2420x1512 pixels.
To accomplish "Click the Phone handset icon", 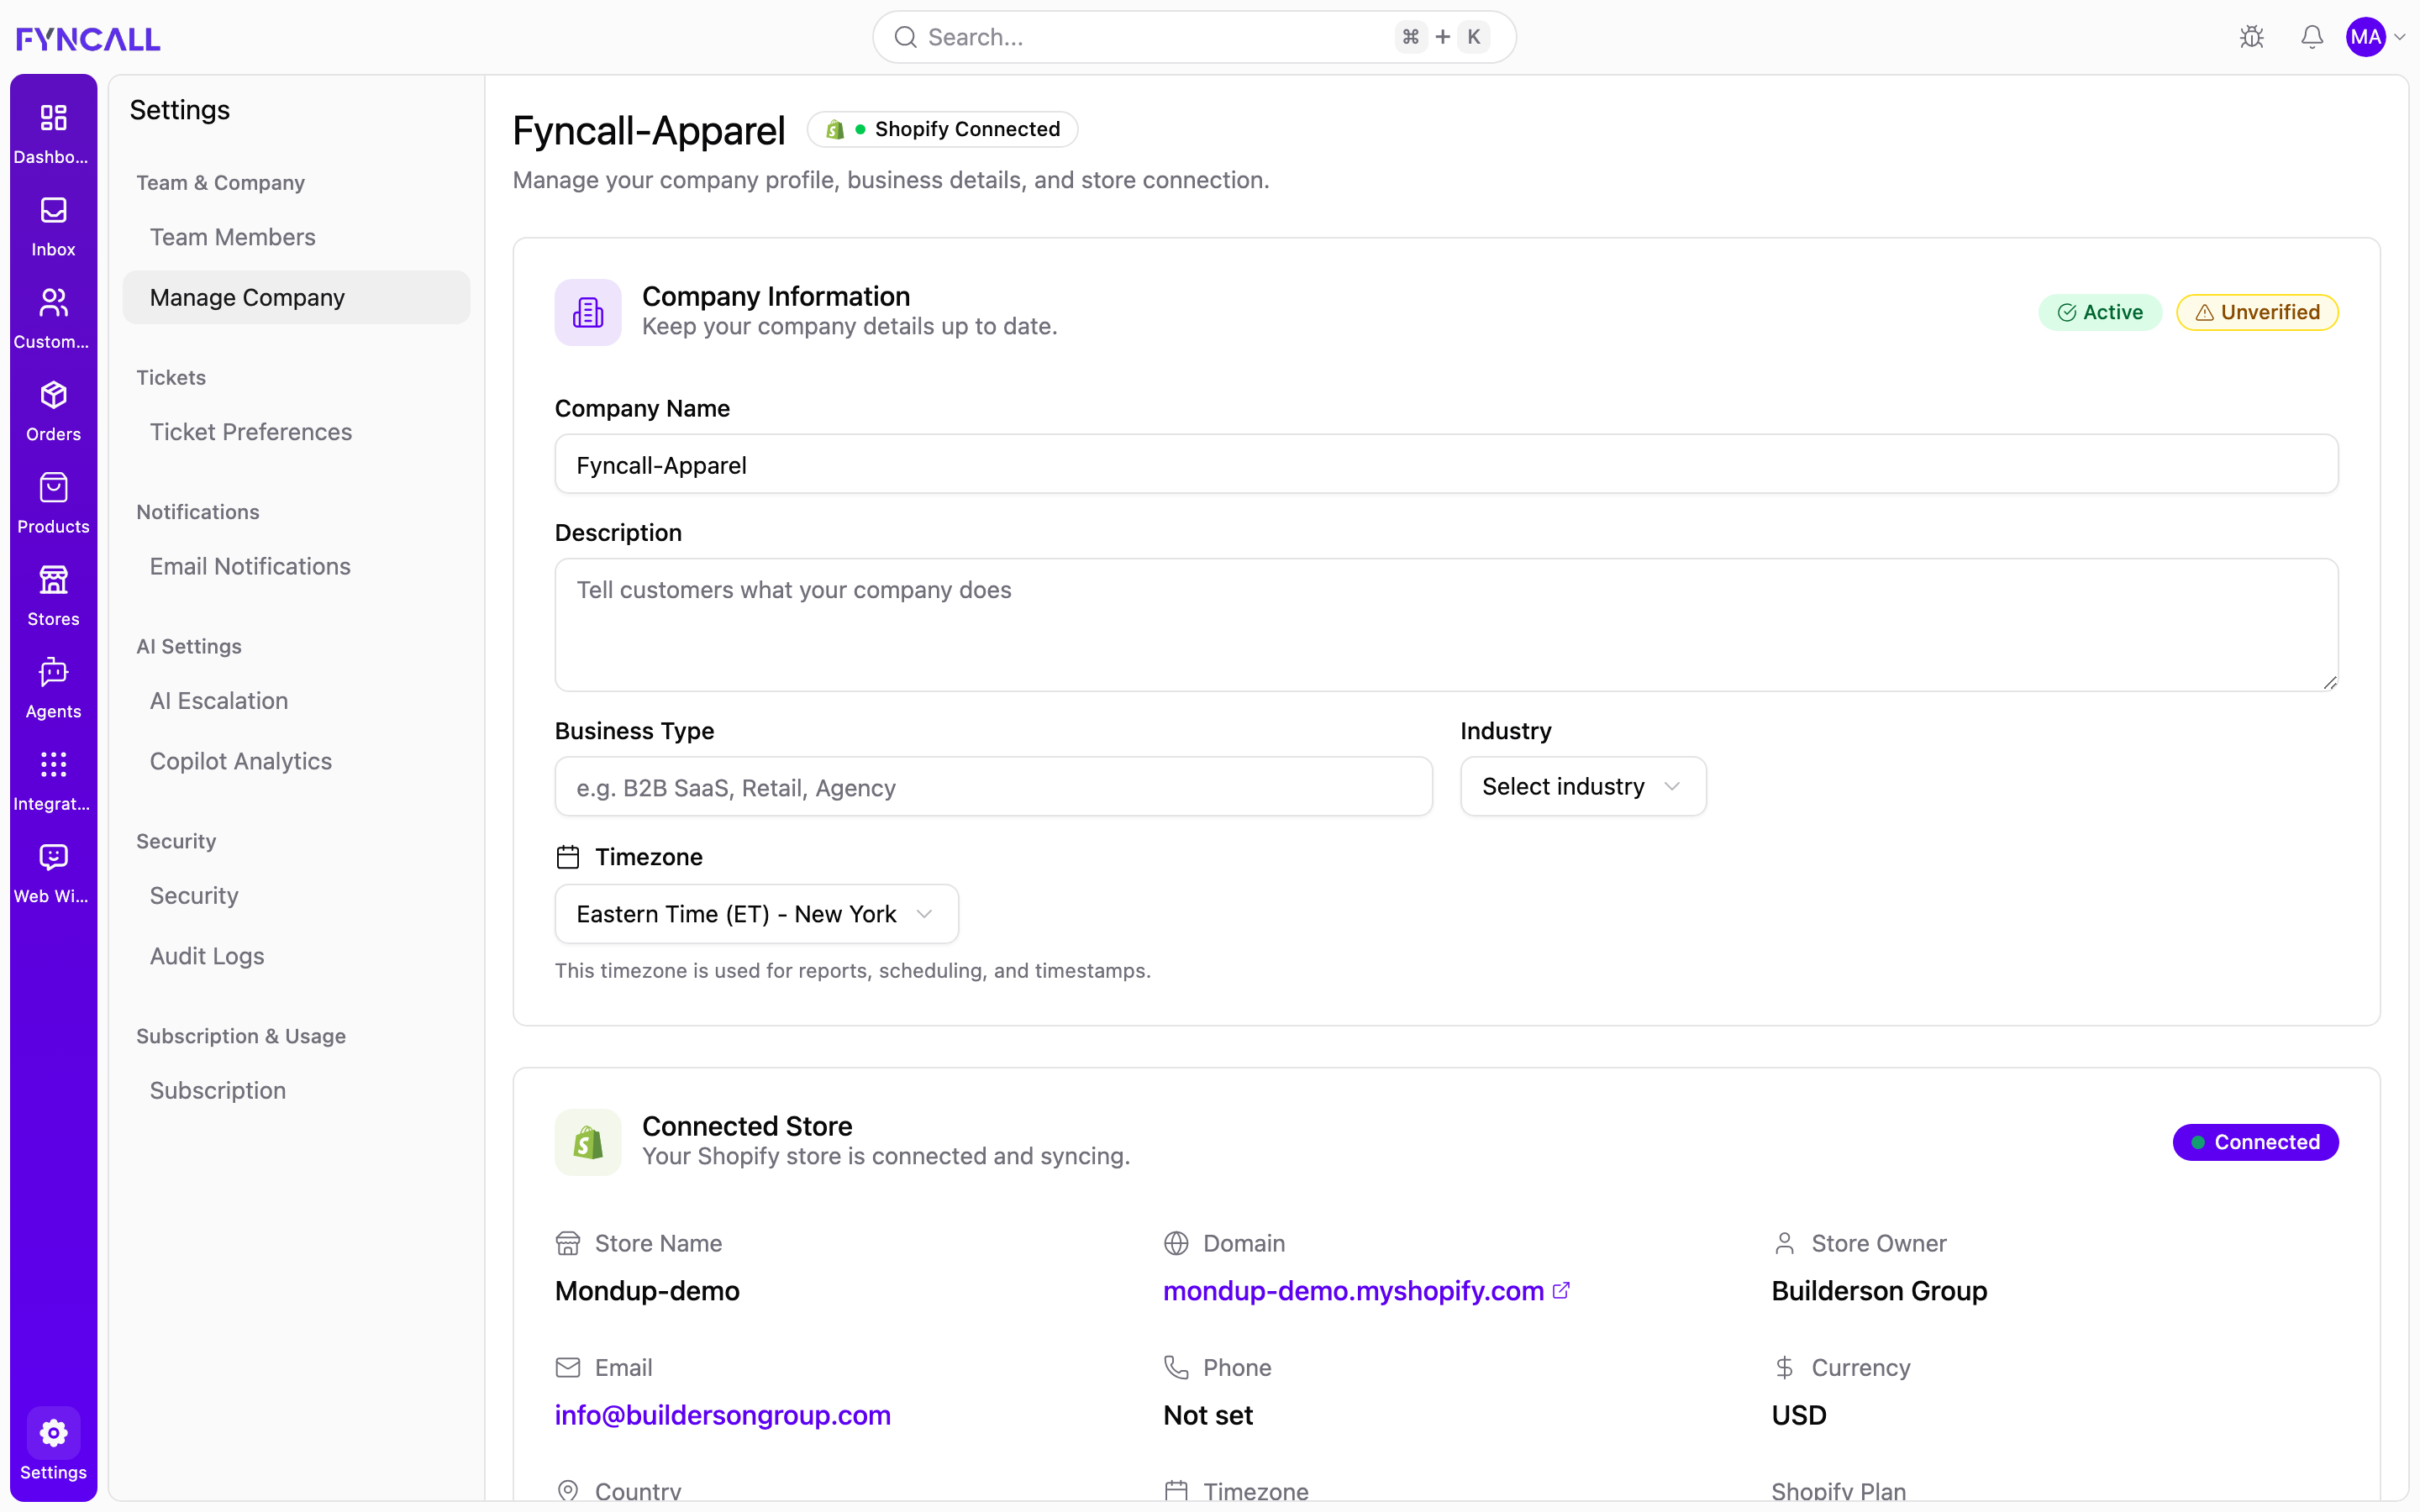I will click(1176, 1367).
